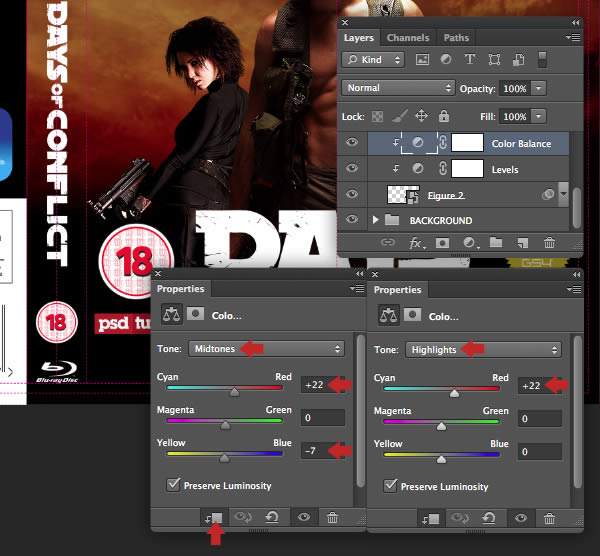Toggle adjustment visibility eye in Midtones Properties panel
600x556 pixels.
point(304,517)
